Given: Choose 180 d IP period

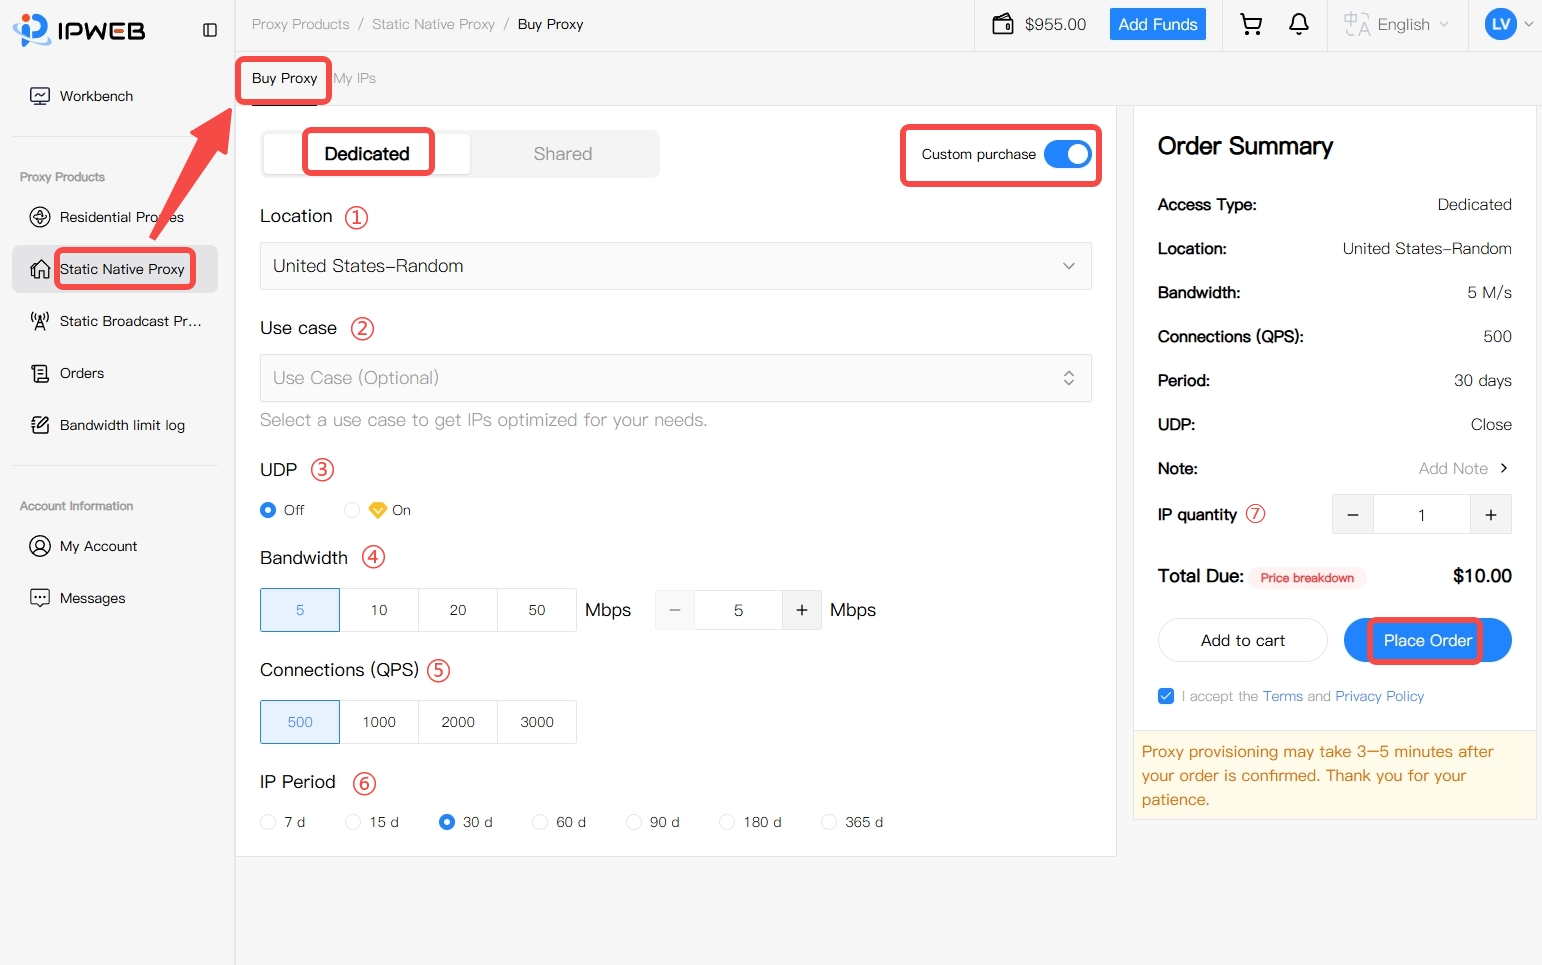Looking at the screenshot, I should coord(727,822).
